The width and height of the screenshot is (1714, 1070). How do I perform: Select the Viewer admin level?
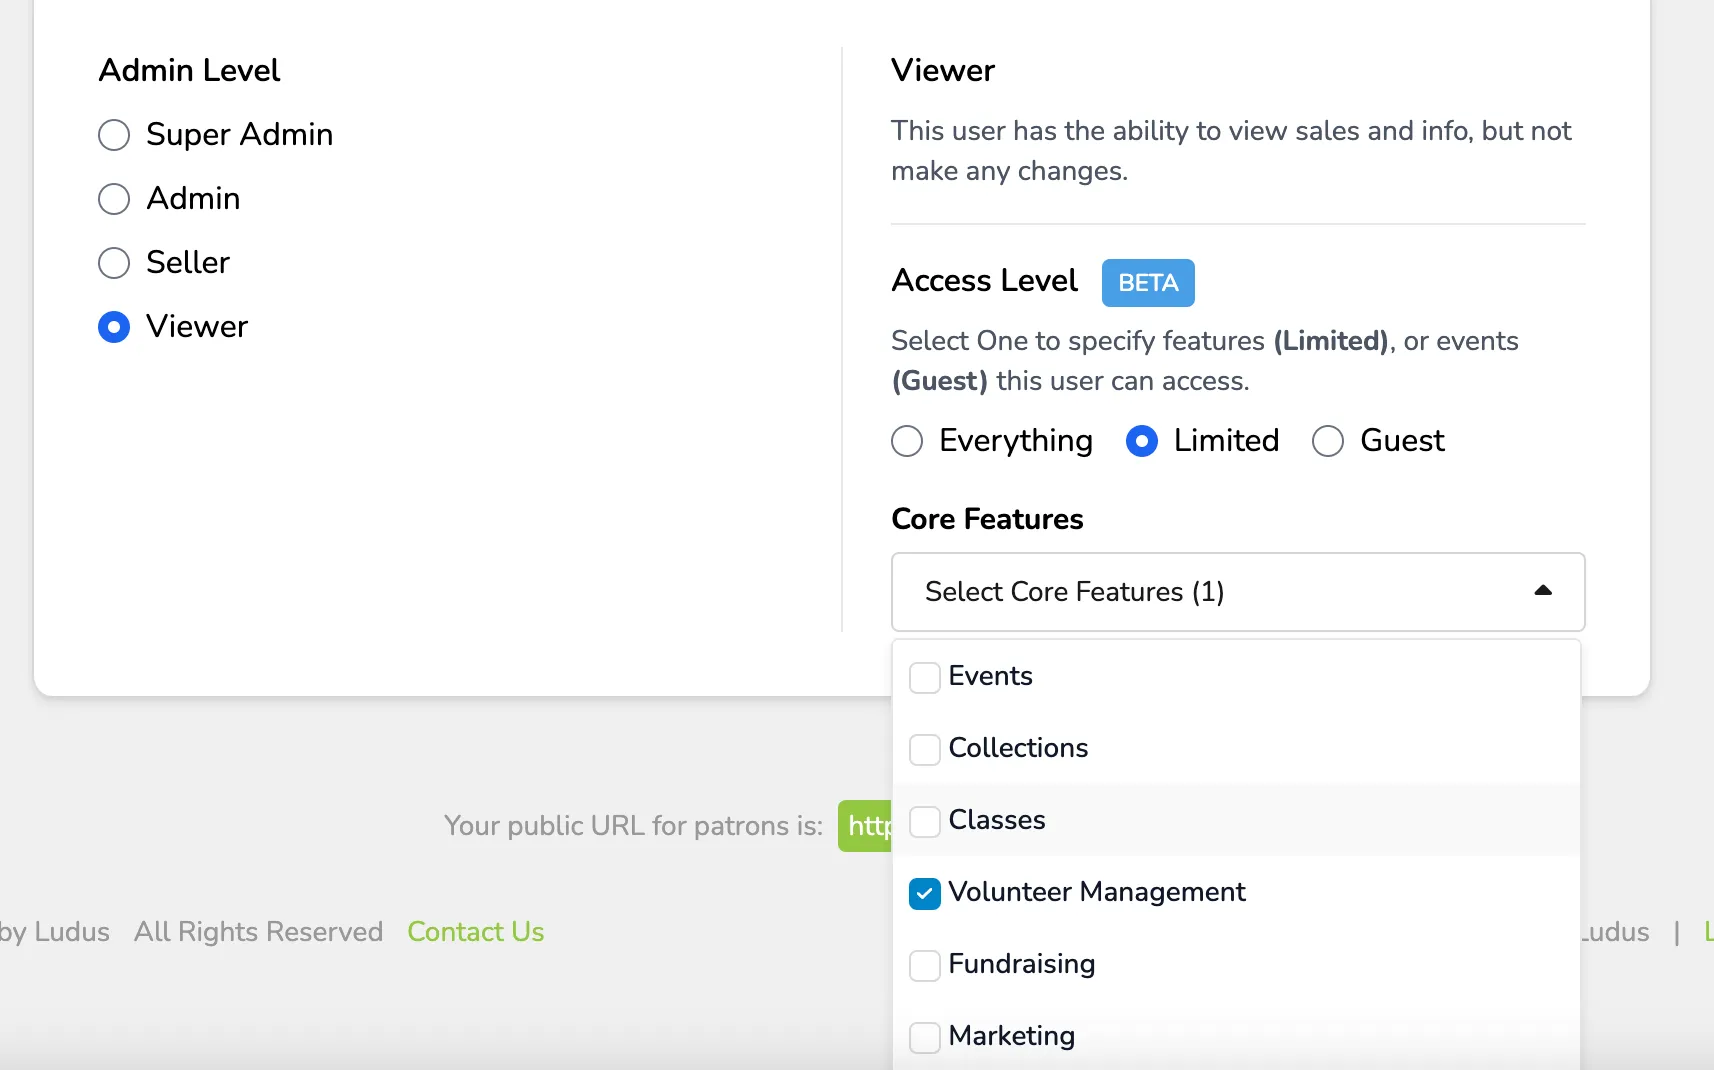click(x=114, y=327)
